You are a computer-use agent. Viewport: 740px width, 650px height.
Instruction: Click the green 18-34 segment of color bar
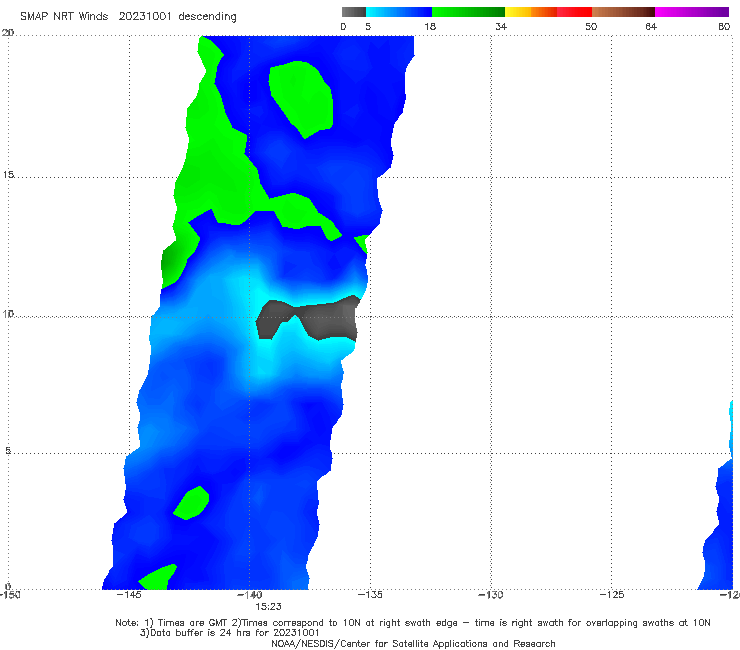point(468,12)
